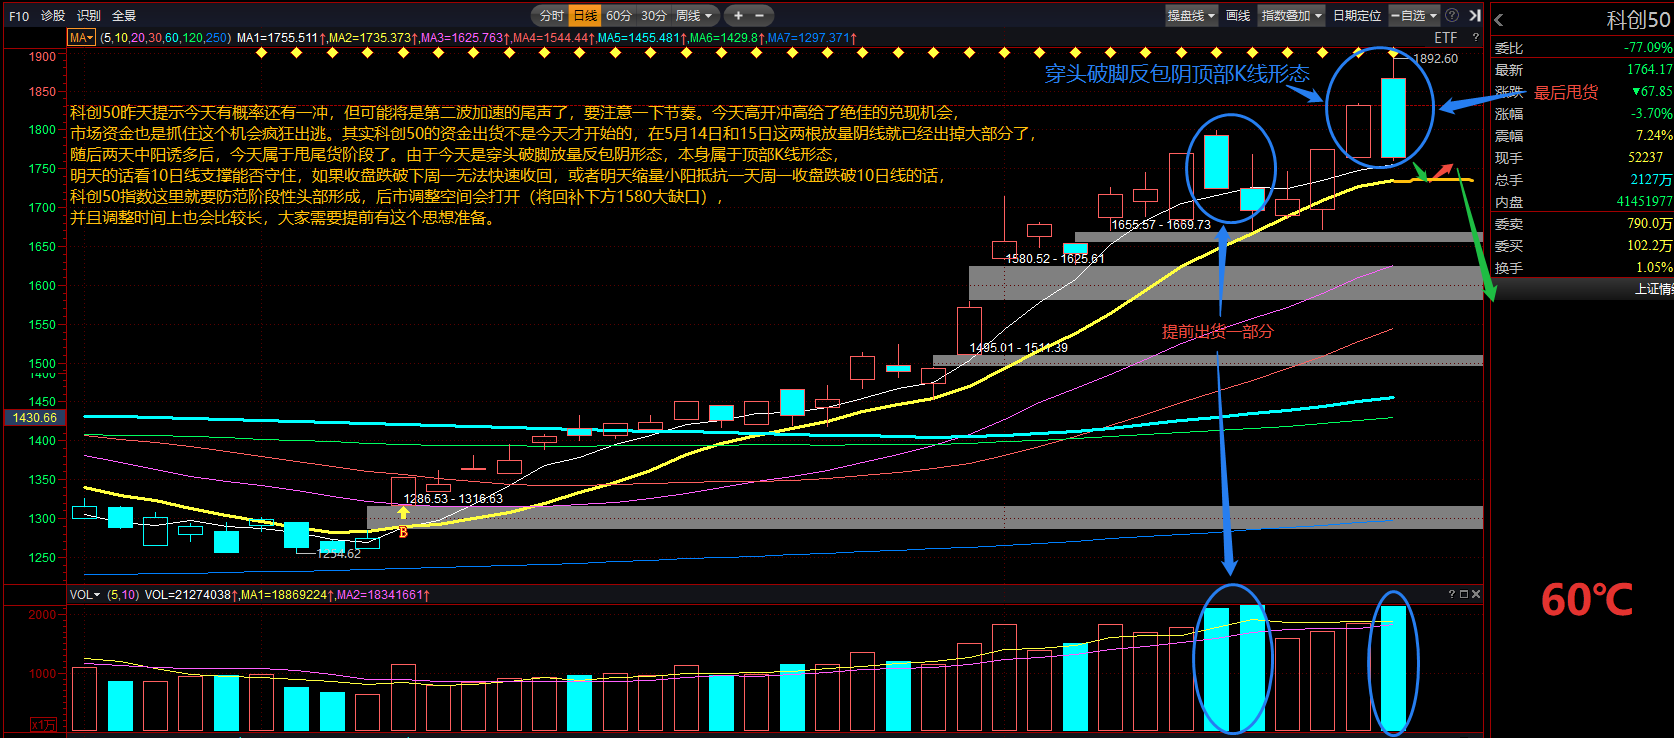Click the 涨幅 value -3.70%
1674x738 pixels.
point(1651,114)
